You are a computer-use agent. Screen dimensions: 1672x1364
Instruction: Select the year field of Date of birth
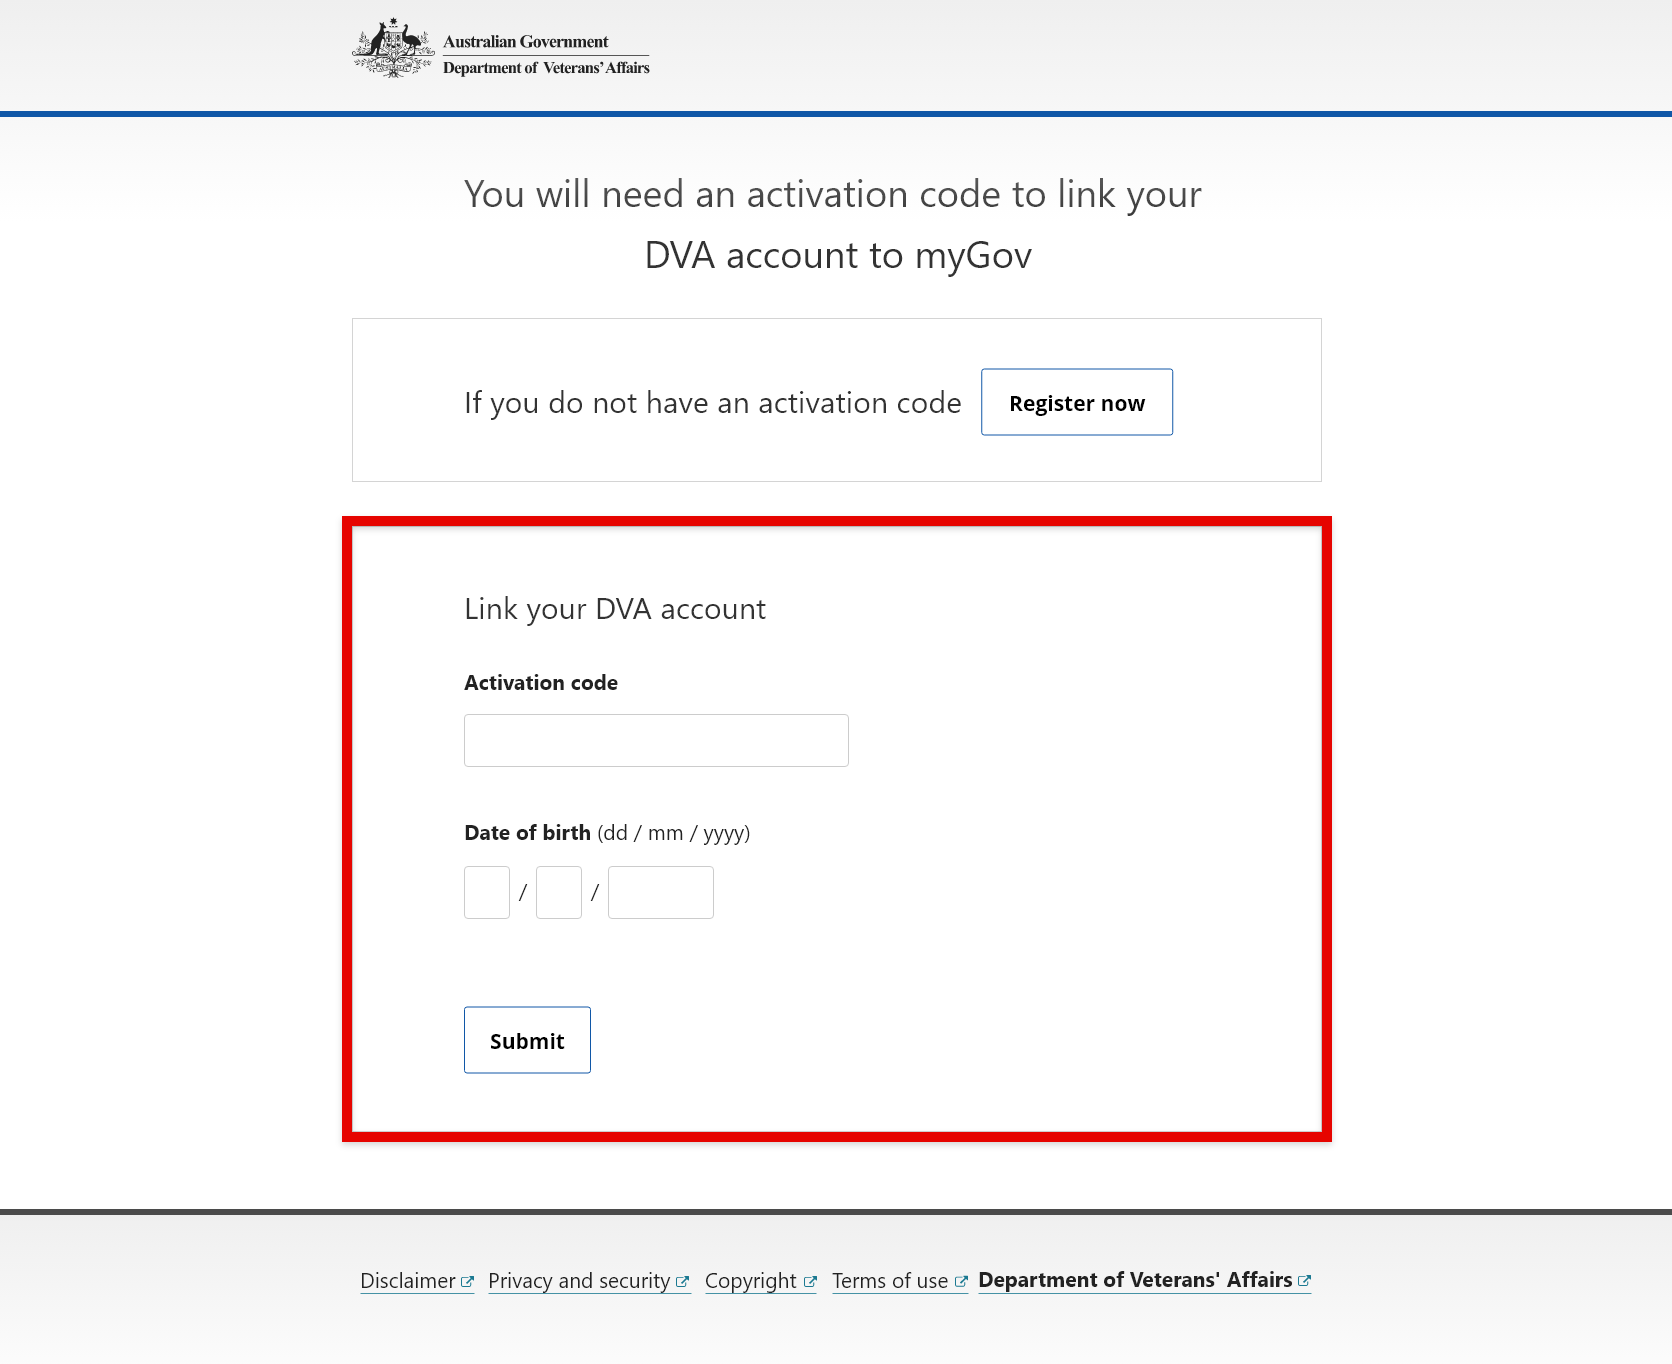coord(660,891)
